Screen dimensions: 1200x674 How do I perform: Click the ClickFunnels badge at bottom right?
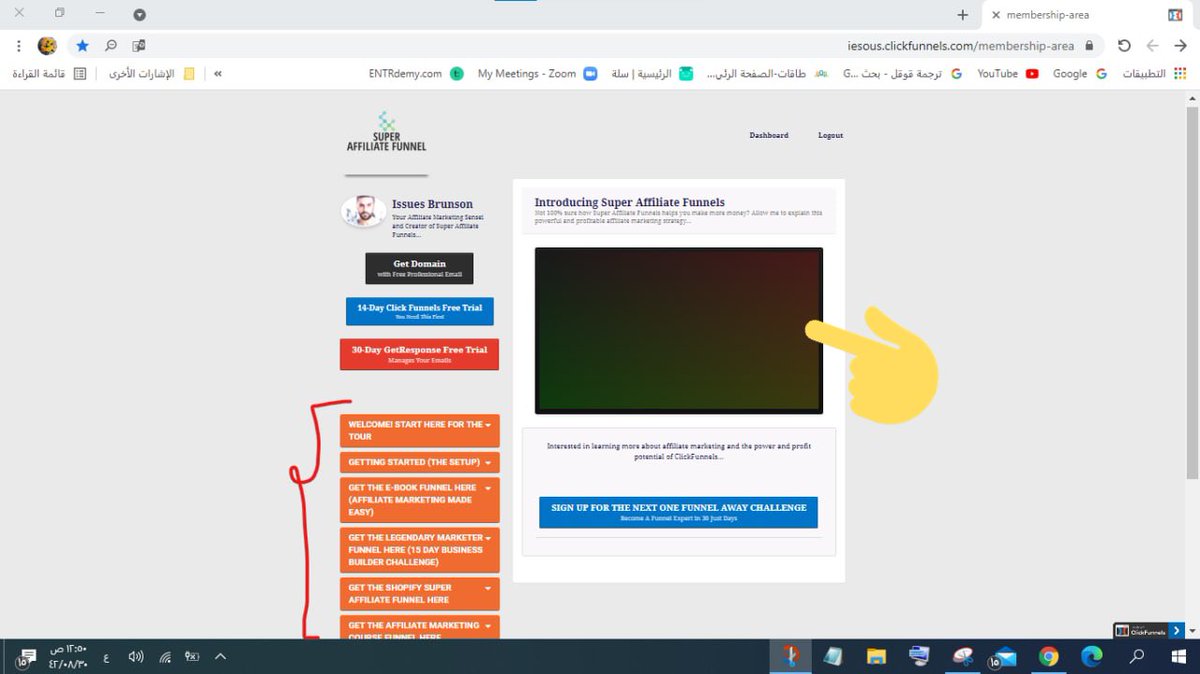point(1141,630)
